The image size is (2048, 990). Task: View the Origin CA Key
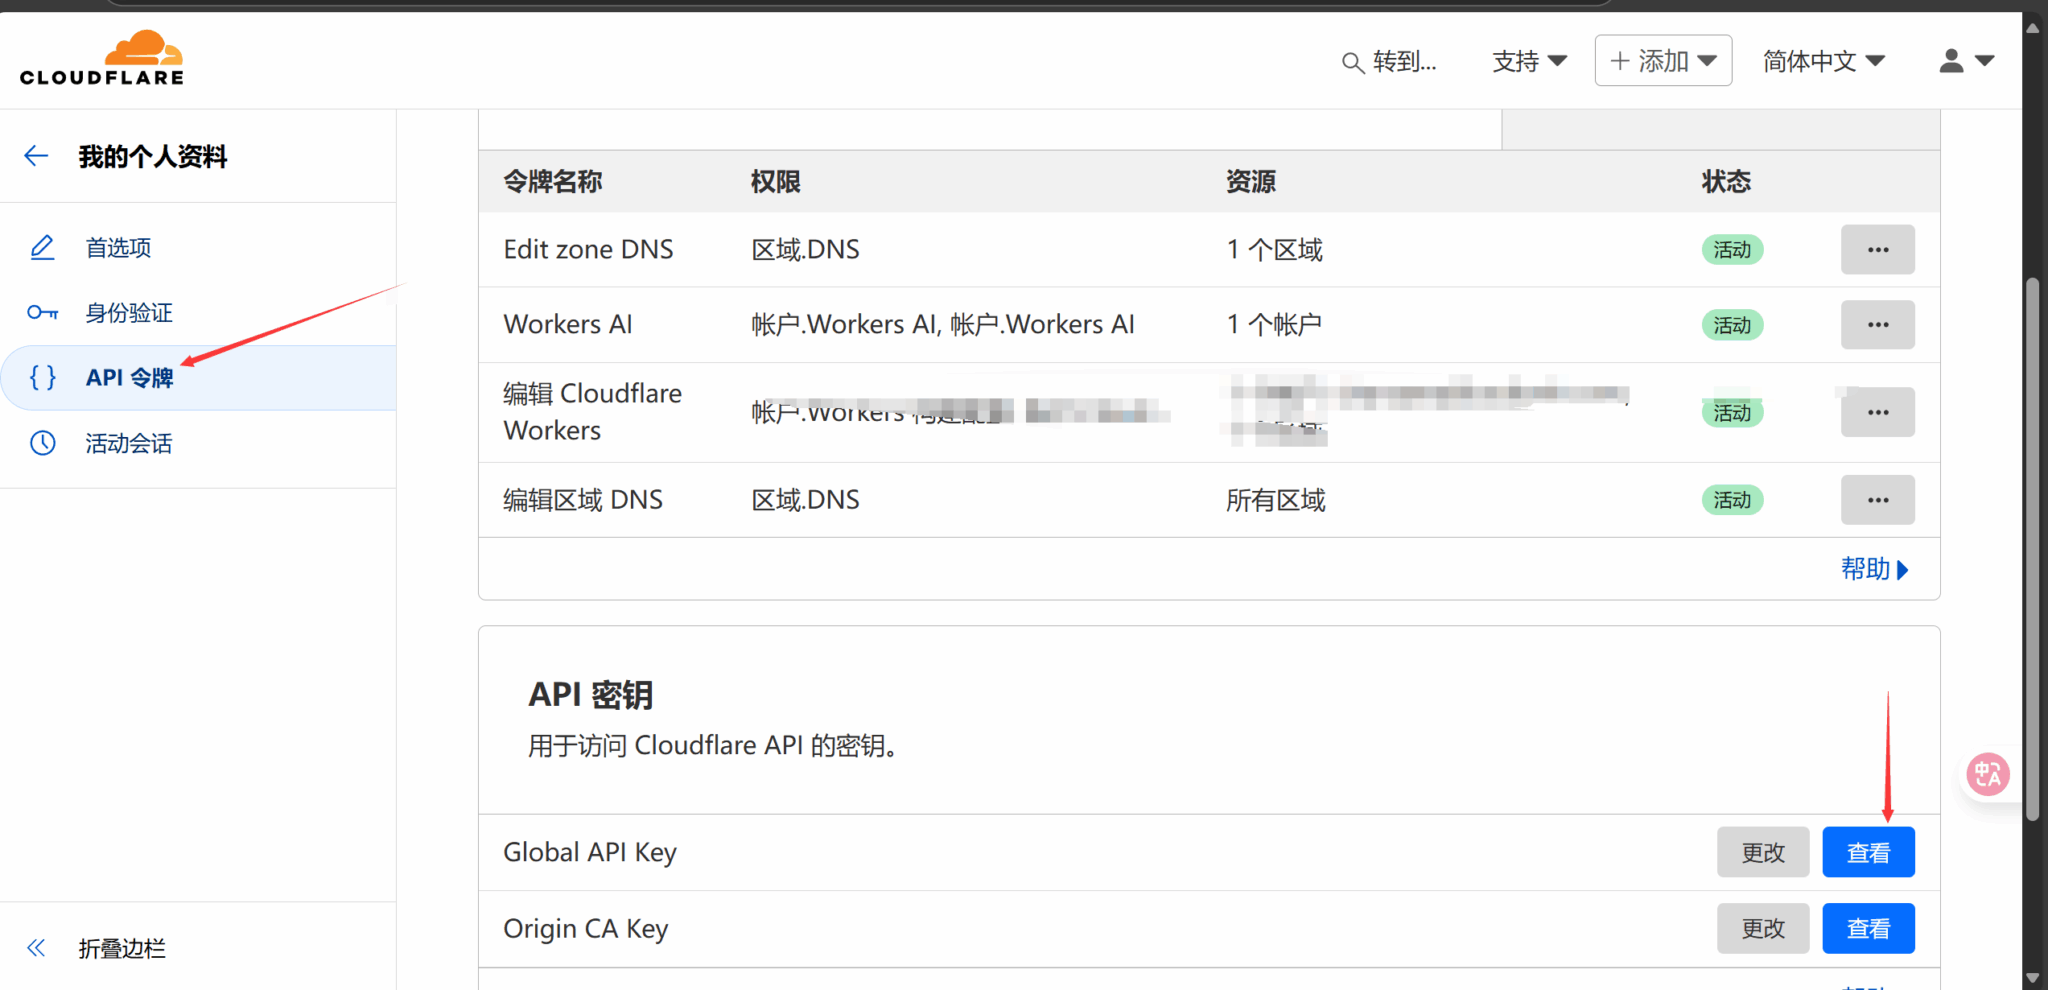[x=1868, y=928]
